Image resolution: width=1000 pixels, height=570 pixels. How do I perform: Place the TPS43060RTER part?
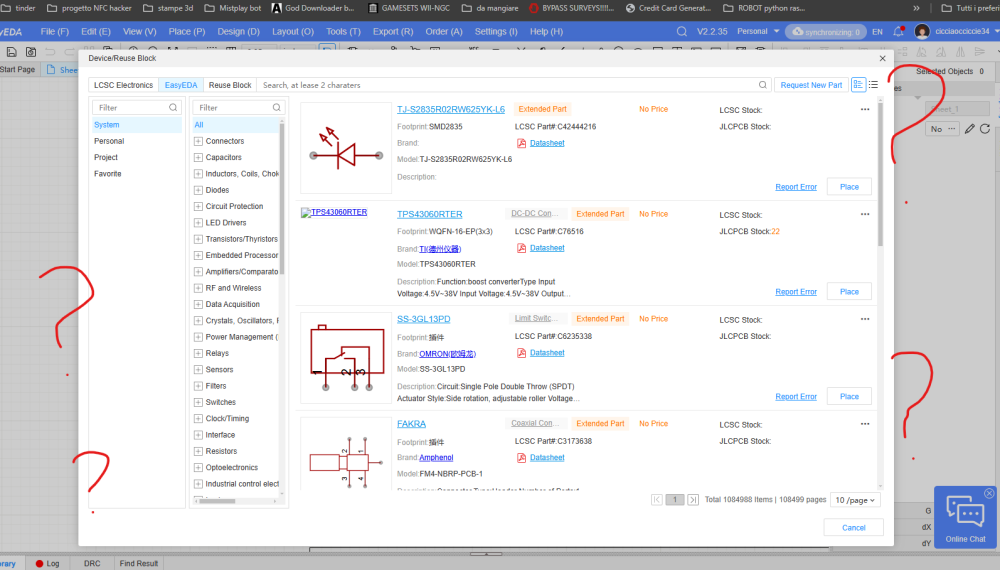point(849,291)
